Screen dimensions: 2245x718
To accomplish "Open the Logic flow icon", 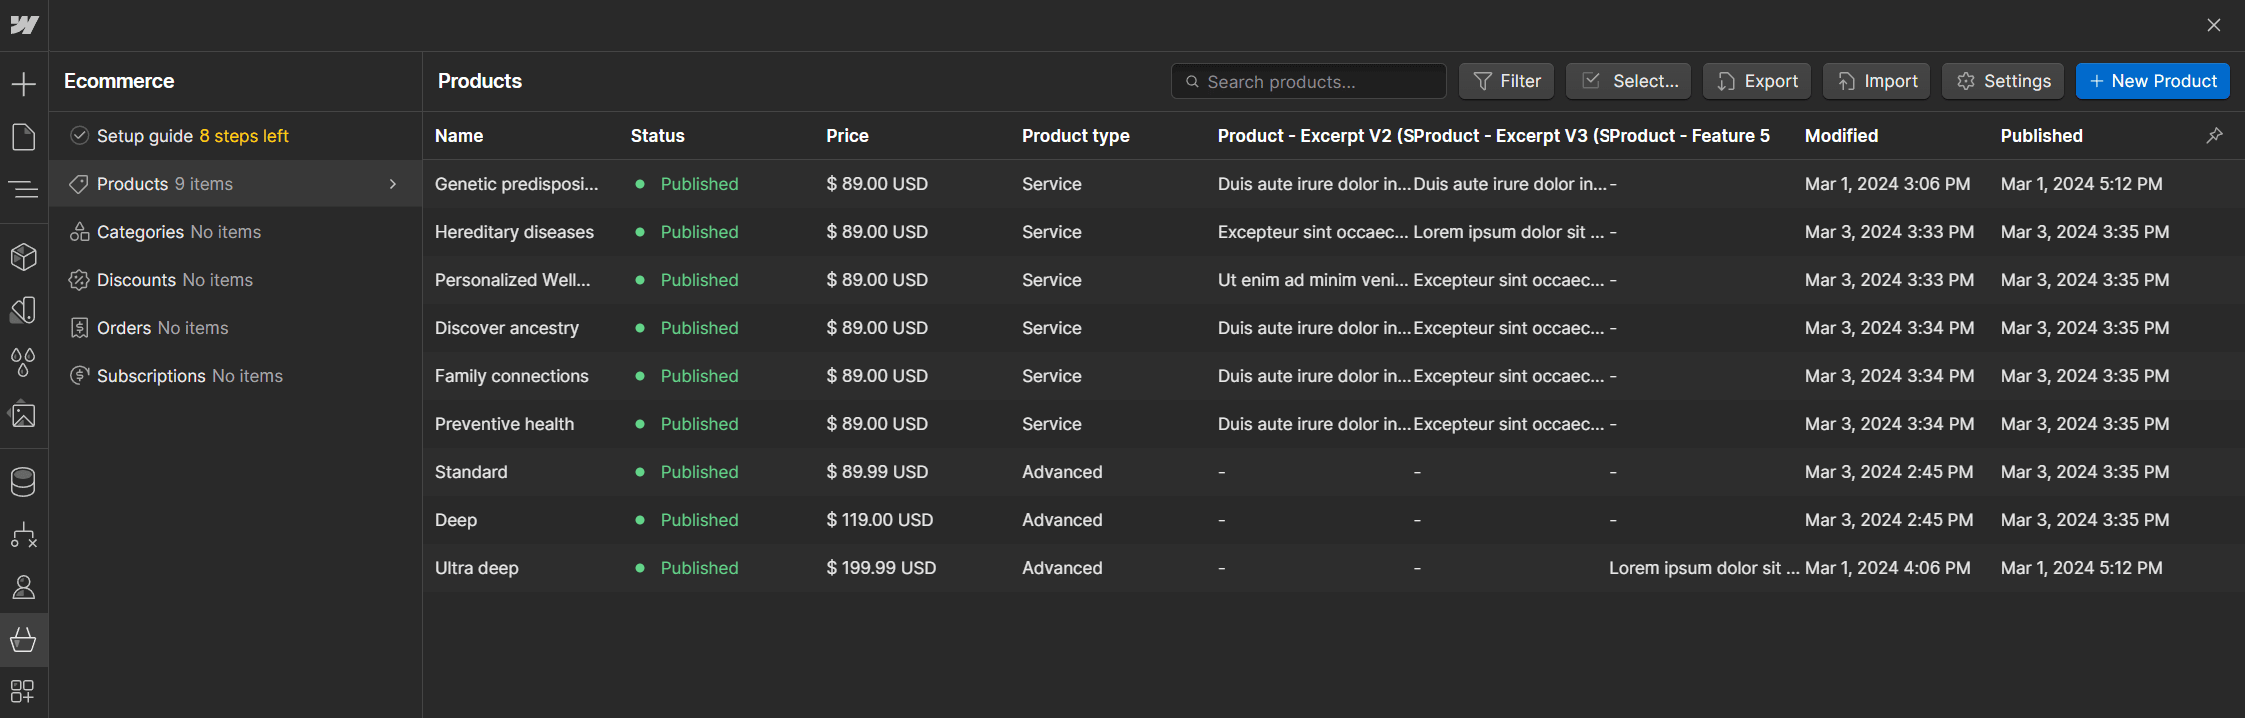I will coord(24,535).
